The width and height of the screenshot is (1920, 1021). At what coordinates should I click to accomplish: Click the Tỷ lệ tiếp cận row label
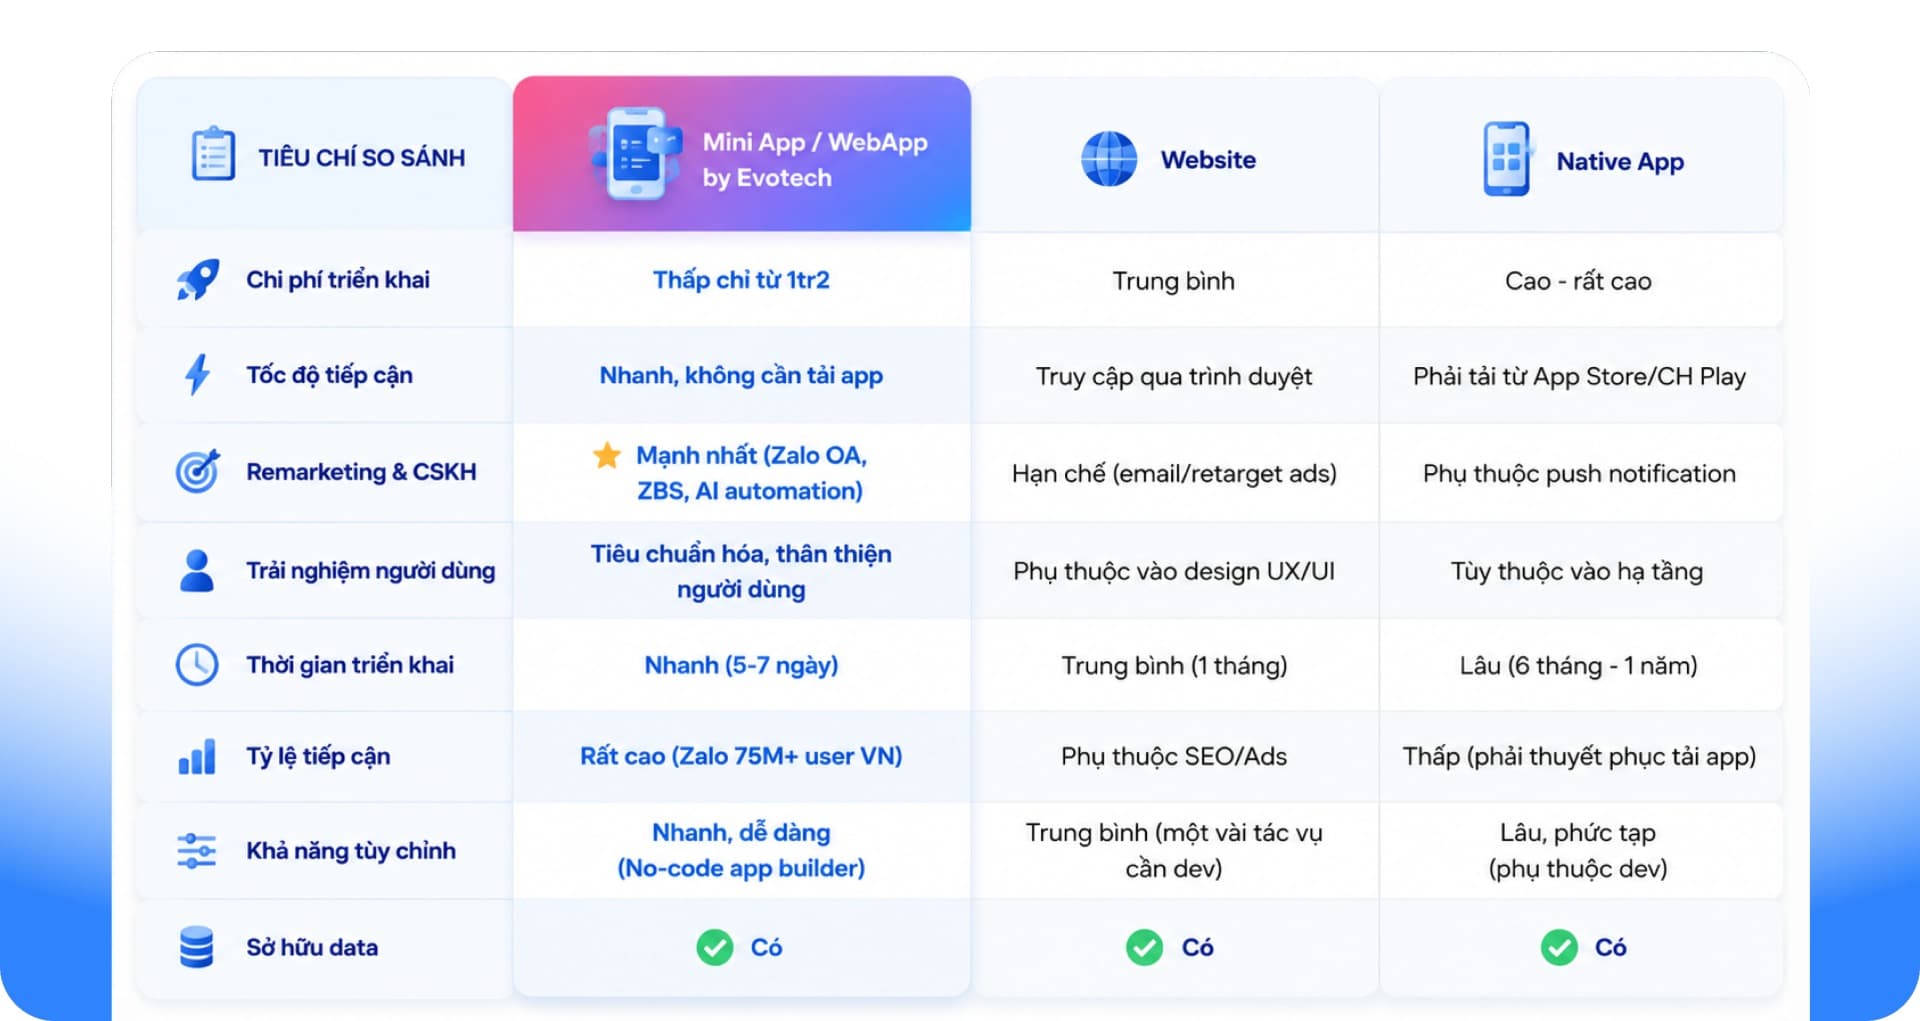[x=318, y=757]
